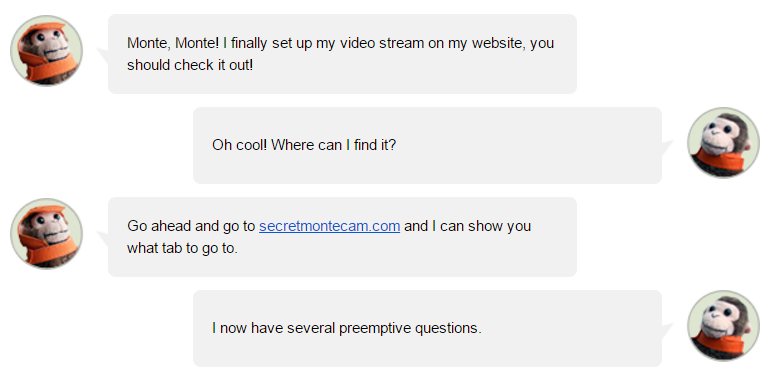Click the tail pointer of the "preemptive questions" bubble
Image resolution: width=773 pixels, height=381 pixels.
pos(667,331)
